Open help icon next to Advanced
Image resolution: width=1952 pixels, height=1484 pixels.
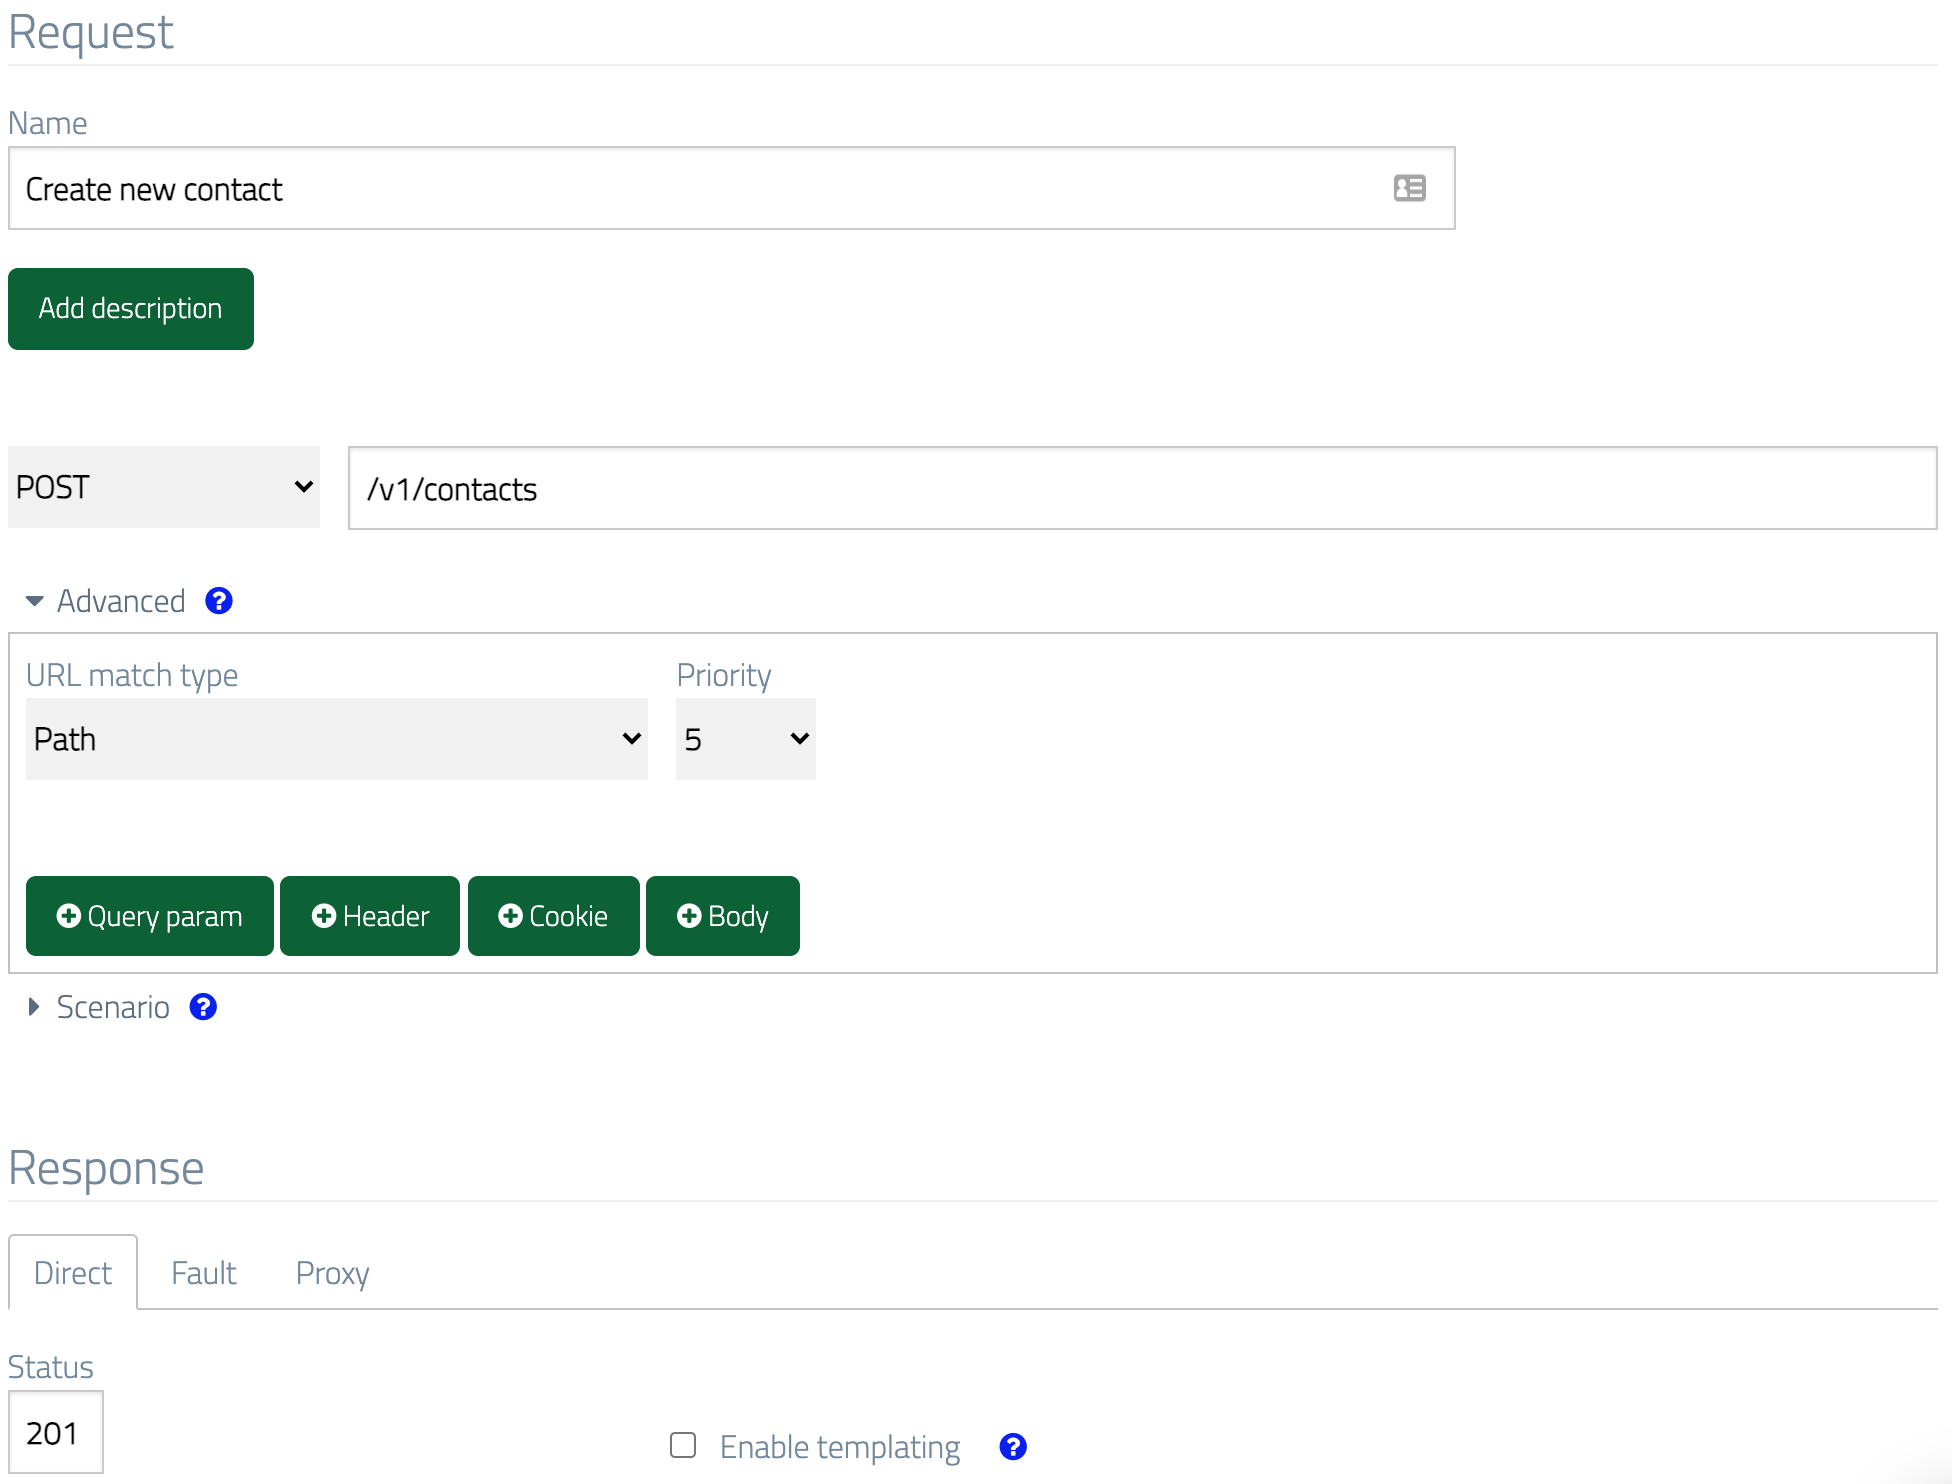click(219, 601)
